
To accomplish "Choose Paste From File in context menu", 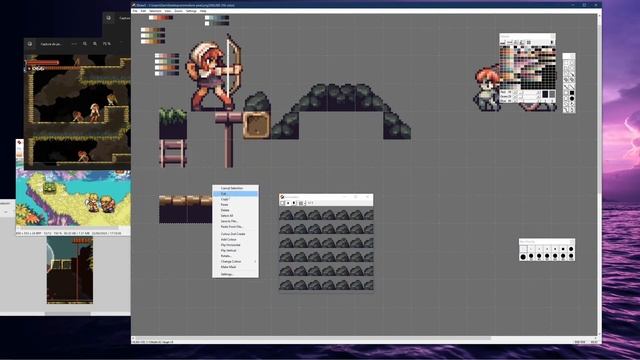I will tap(235, 227).
